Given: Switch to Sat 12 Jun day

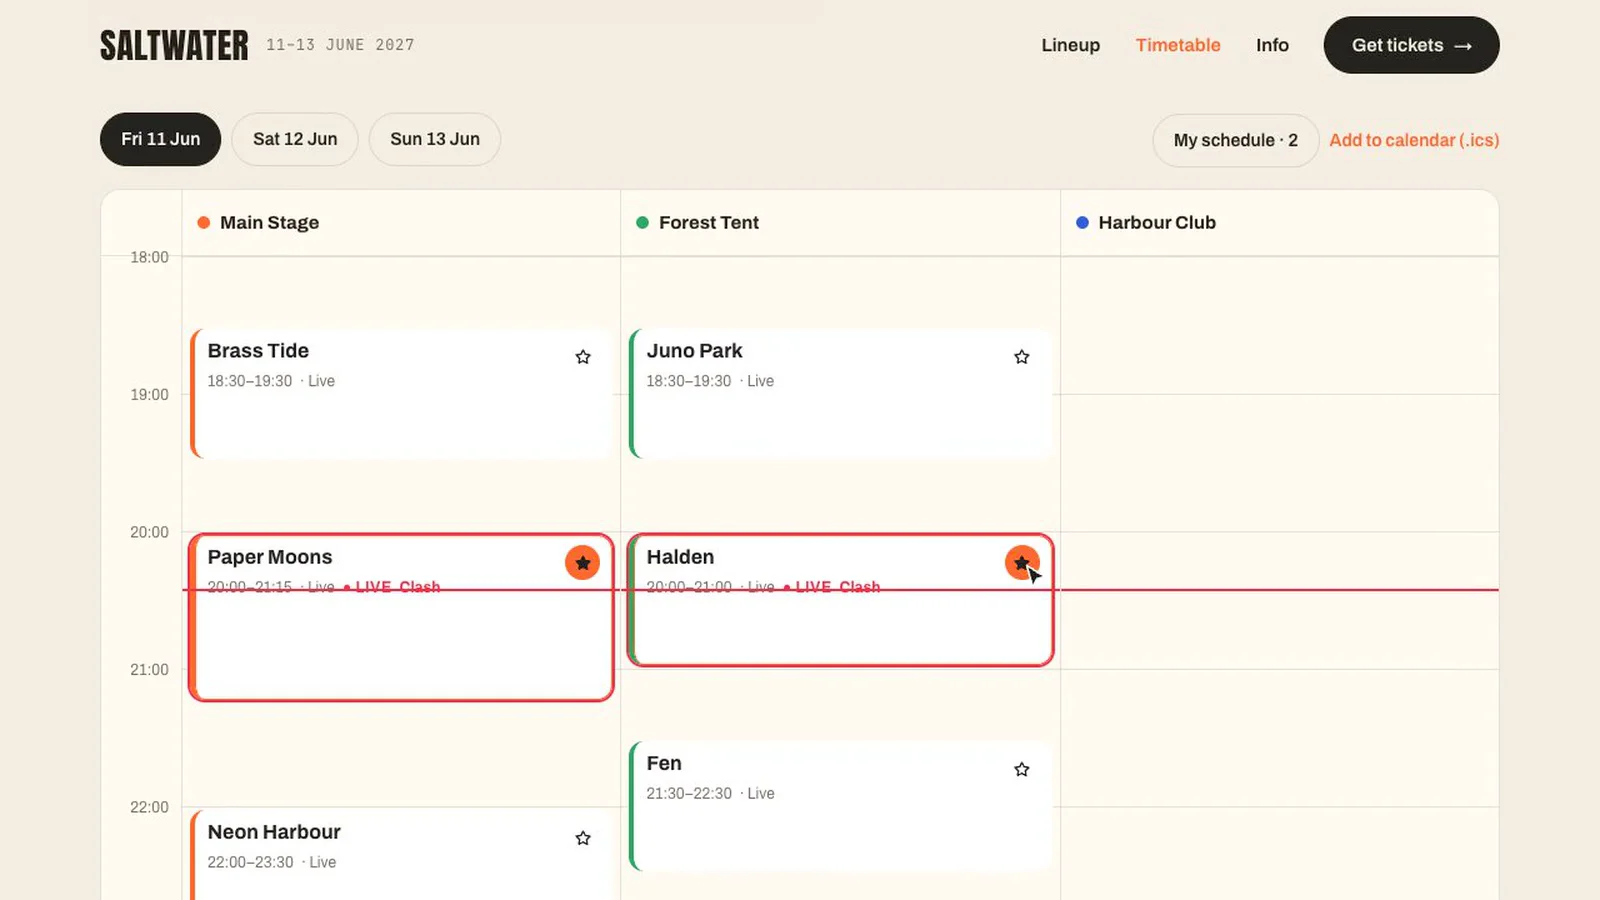Looking at the screenshot, I should click(295, 139).
